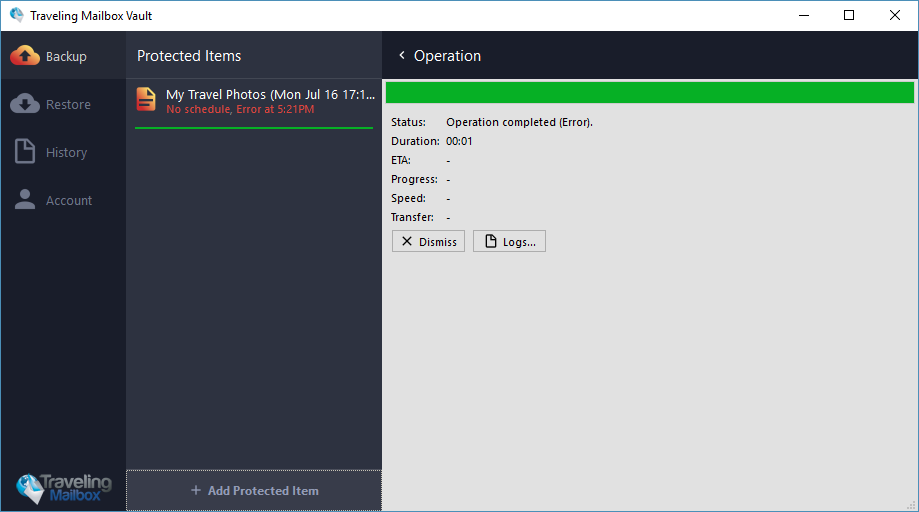Minimize the Traveling Mailbox Vault window
919x512 pixels.
(x=803, y=15)
